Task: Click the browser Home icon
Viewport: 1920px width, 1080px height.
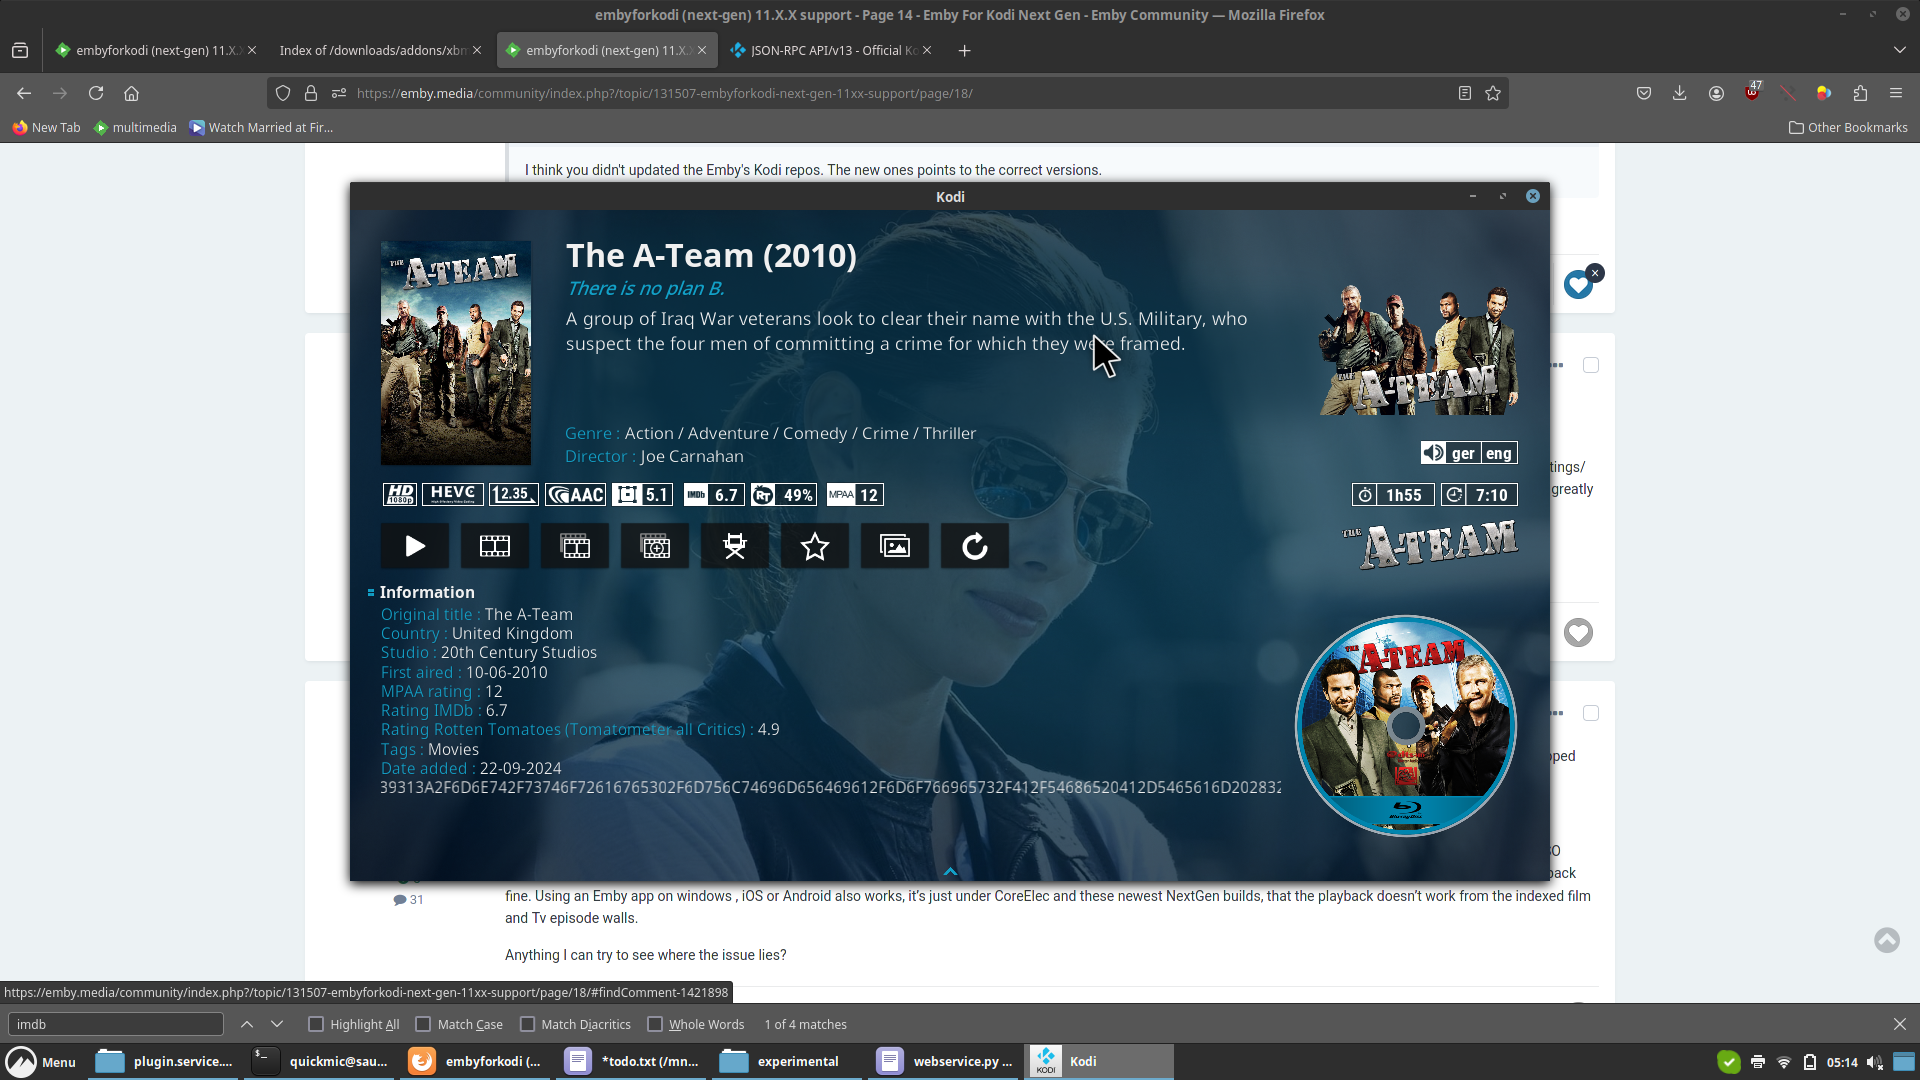Action: coord(131,93)
